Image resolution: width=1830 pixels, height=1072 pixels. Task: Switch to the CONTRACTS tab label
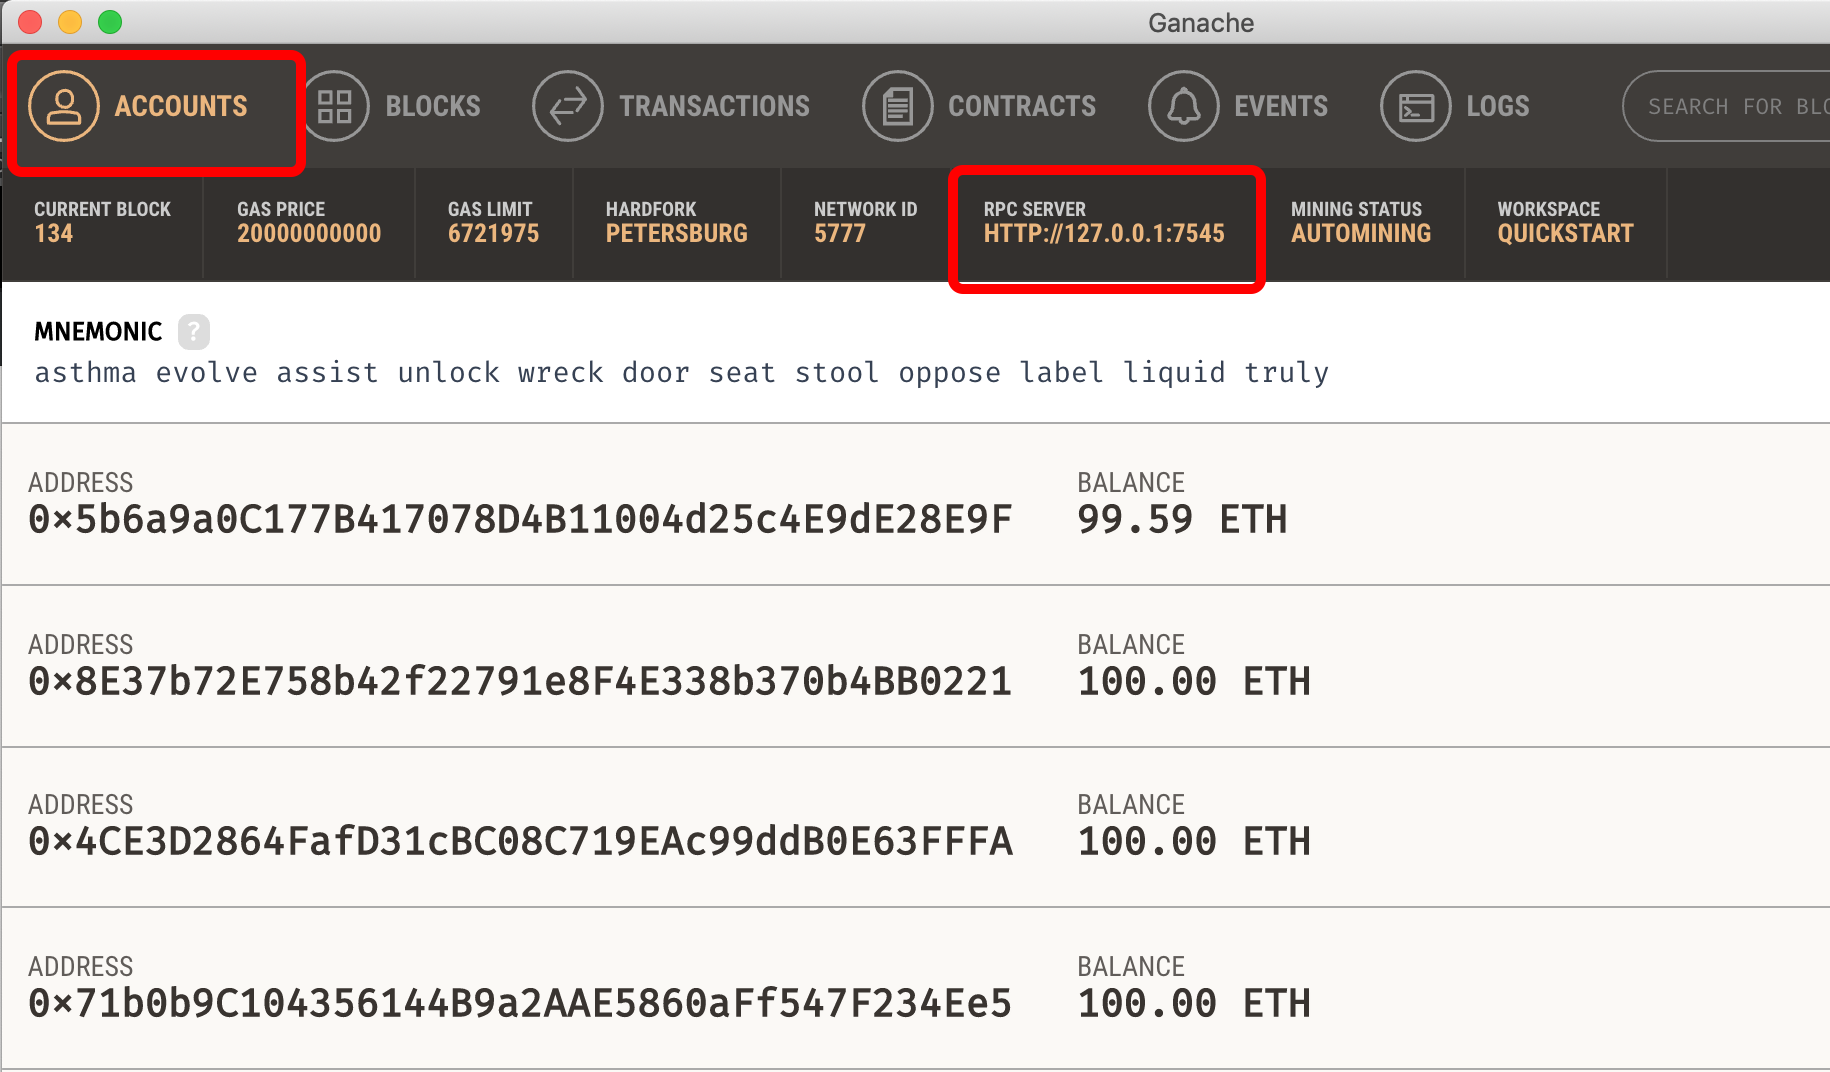pos(1022,106)
